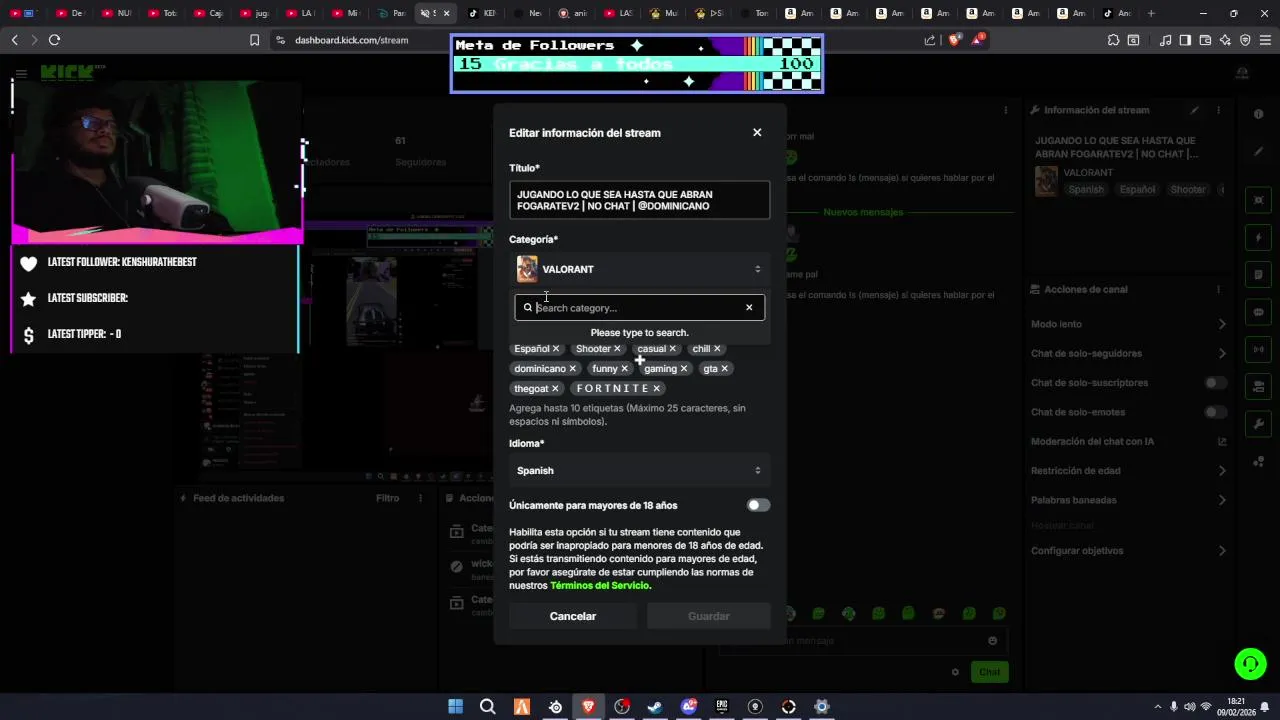Open the VALORANT category dropdown
Viewport: 1280px width, 720px height.
coord(639,269)
